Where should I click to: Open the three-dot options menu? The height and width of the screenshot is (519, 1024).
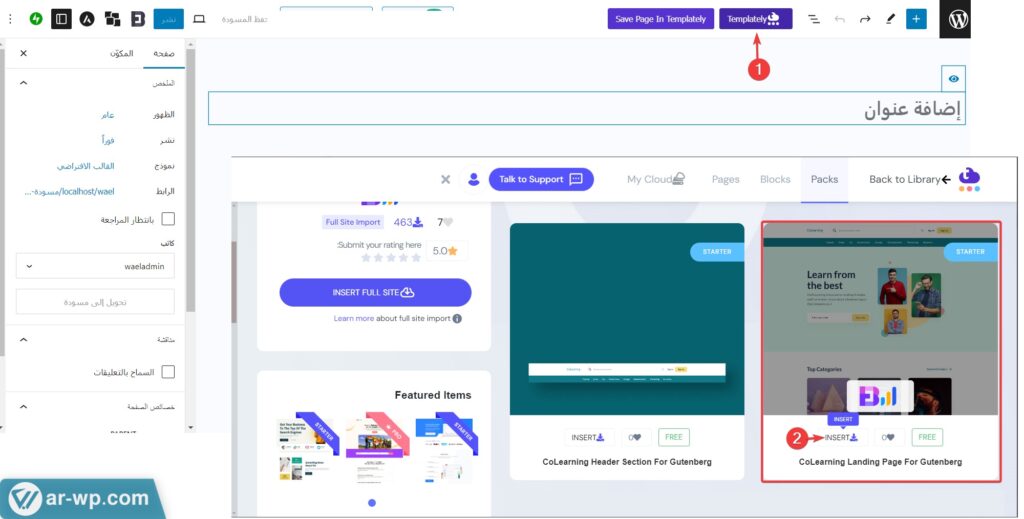click(10, 19)
